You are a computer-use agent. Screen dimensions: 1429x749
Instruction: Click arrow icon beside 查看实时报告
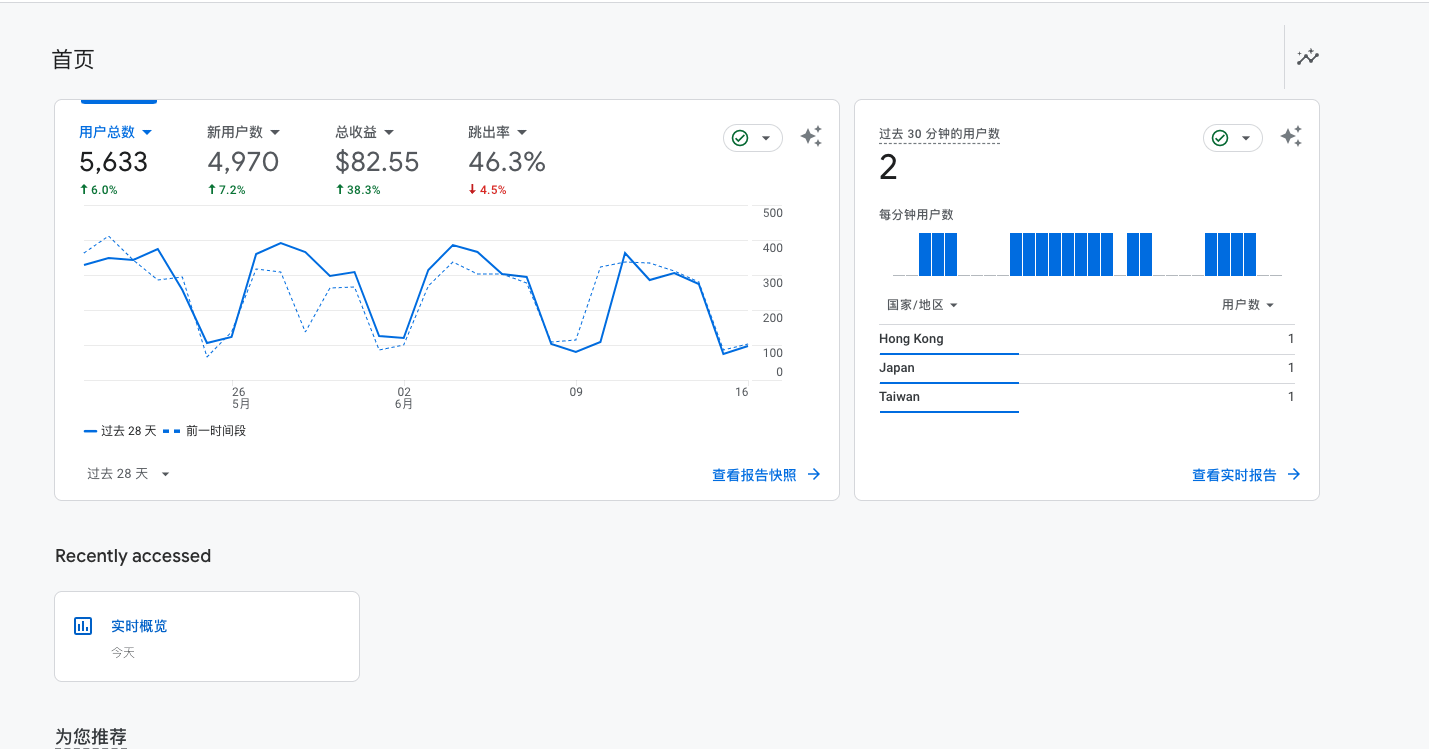tap(1294, 475)
